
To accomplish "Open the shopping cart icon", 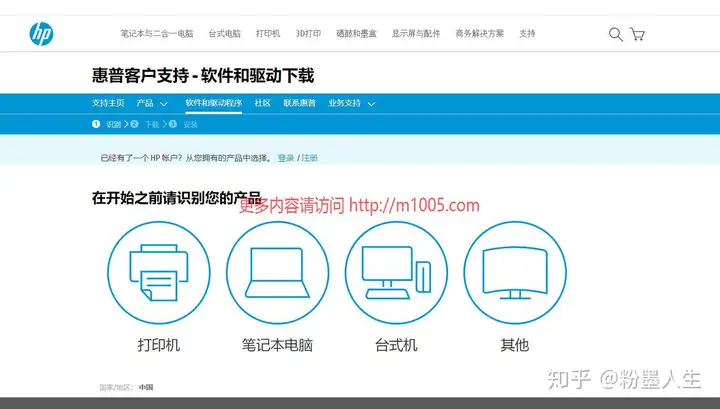I will [x=637, y=34].
